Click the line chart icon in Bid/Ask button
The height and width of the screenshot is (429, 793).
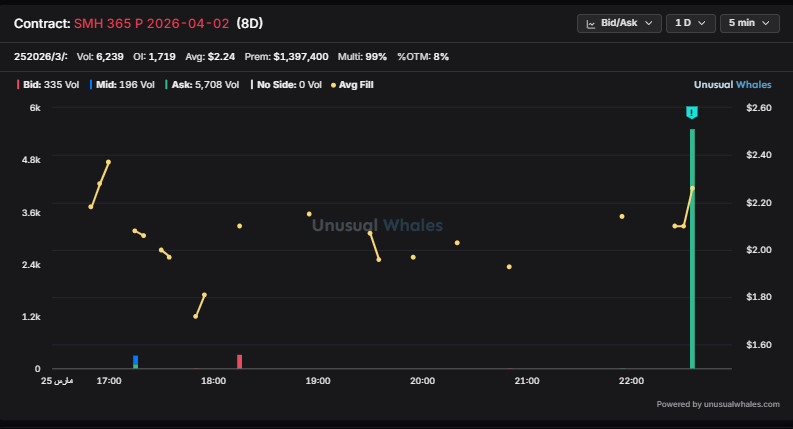pos(590,24)
